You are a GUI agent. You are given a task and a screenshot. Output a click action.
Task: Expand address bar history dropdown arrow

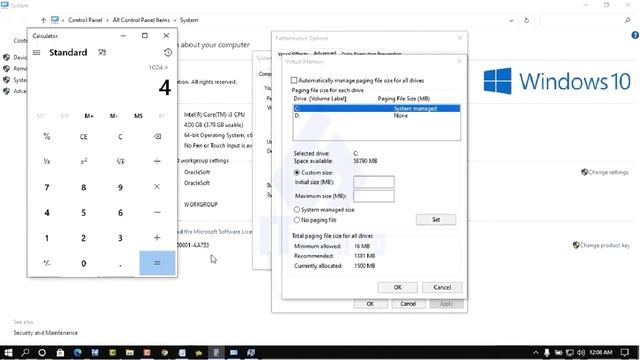511,20
